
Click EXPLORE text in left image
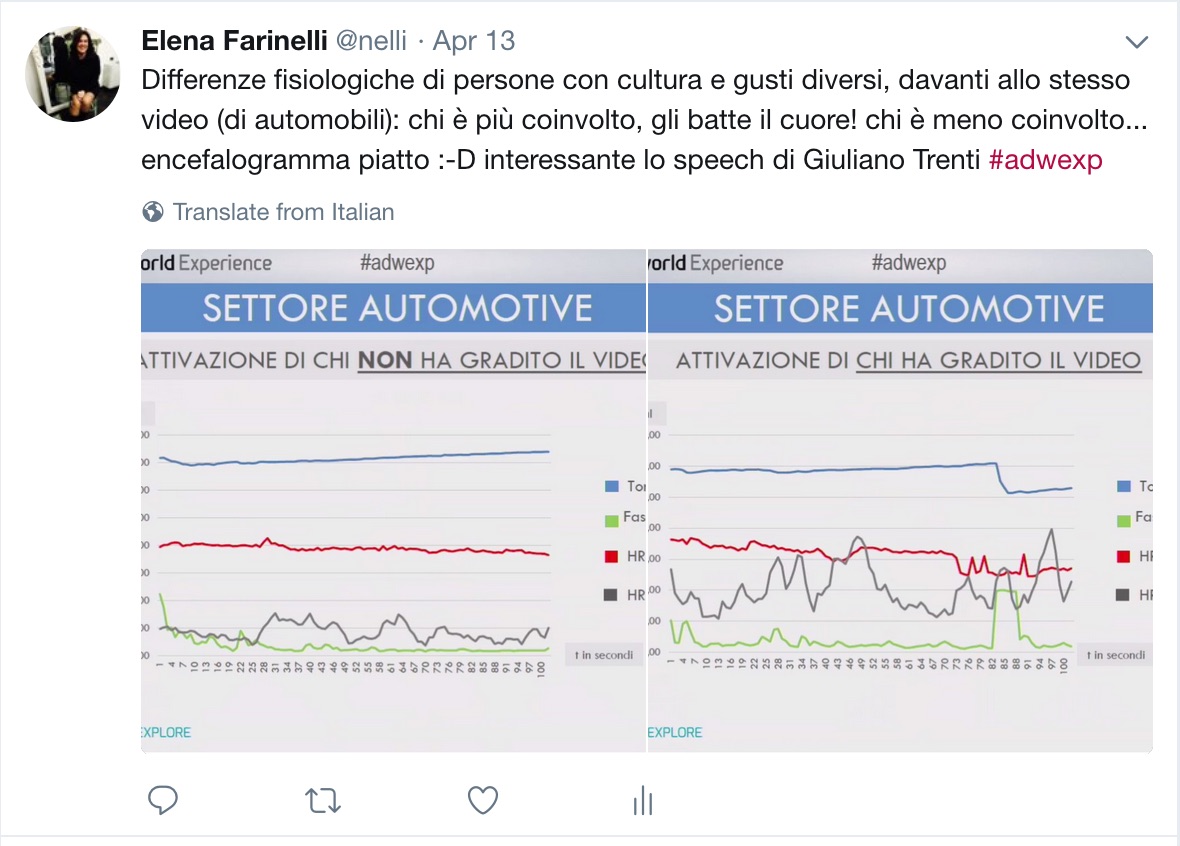(166, 732)
